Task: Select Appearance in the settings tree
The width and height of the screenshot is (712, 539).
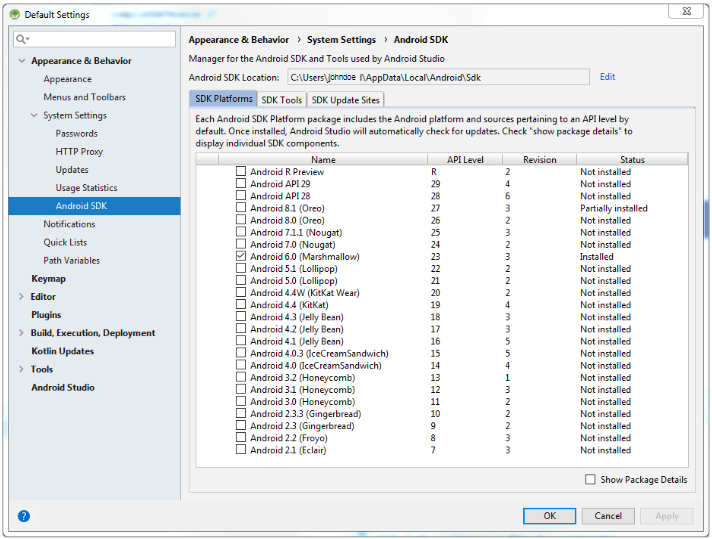Action: 67,79
